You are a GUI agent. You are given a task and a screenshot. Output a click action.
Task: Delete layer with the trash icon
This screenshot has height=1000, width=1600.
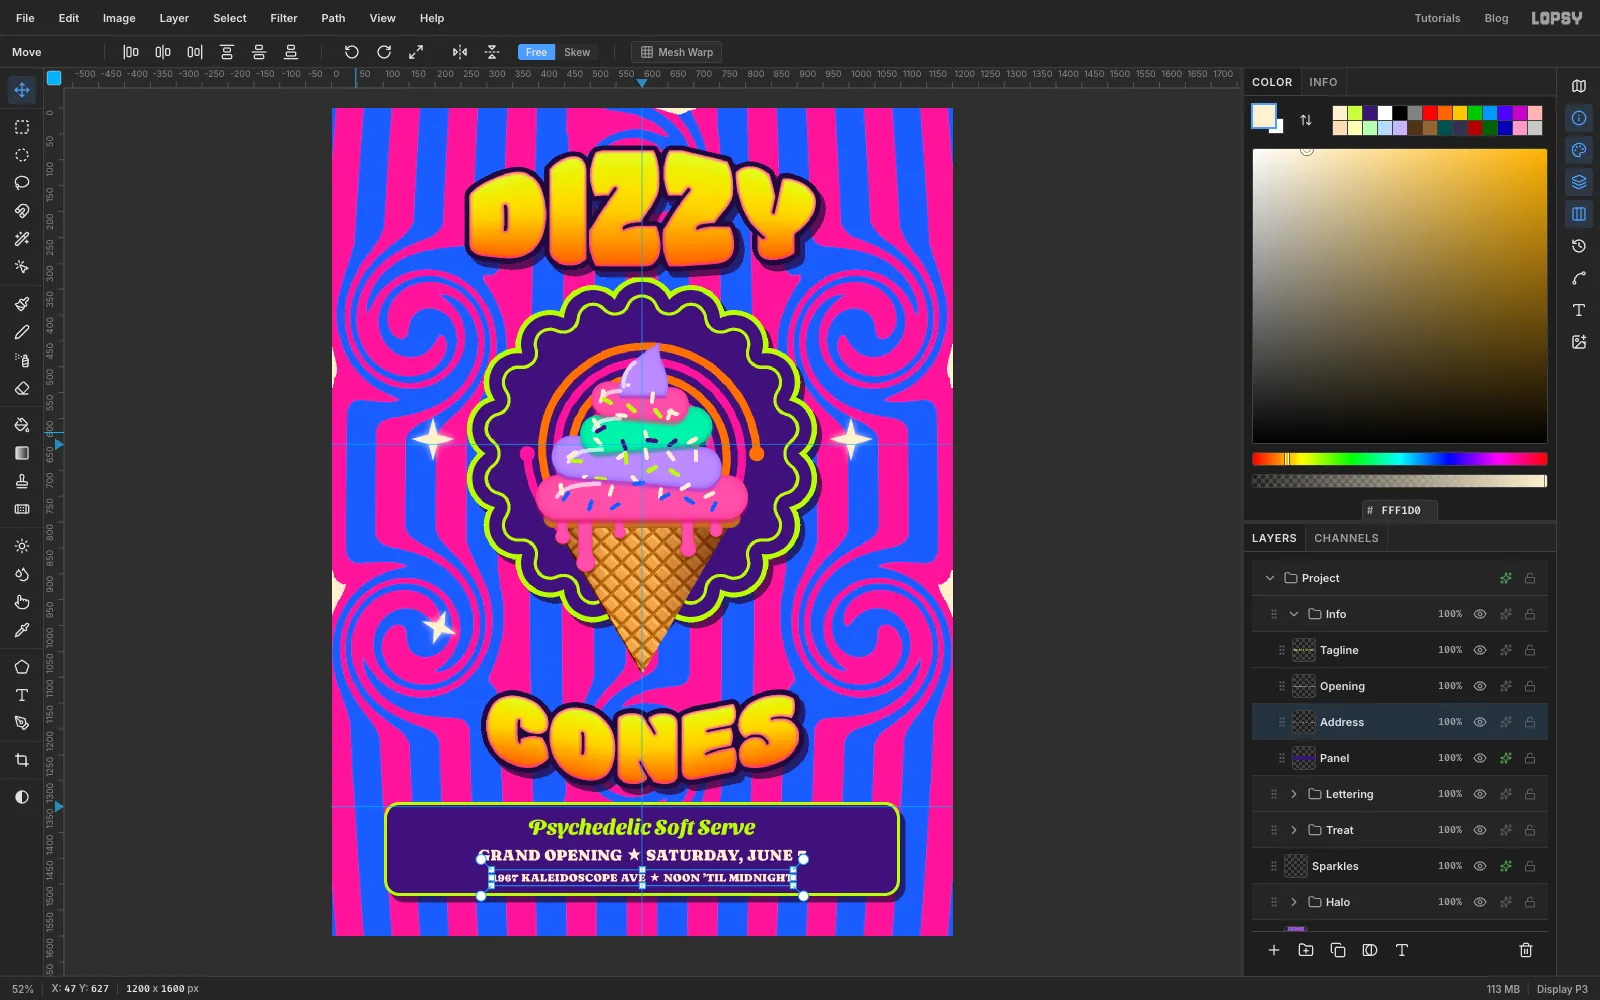point(1526,950)
